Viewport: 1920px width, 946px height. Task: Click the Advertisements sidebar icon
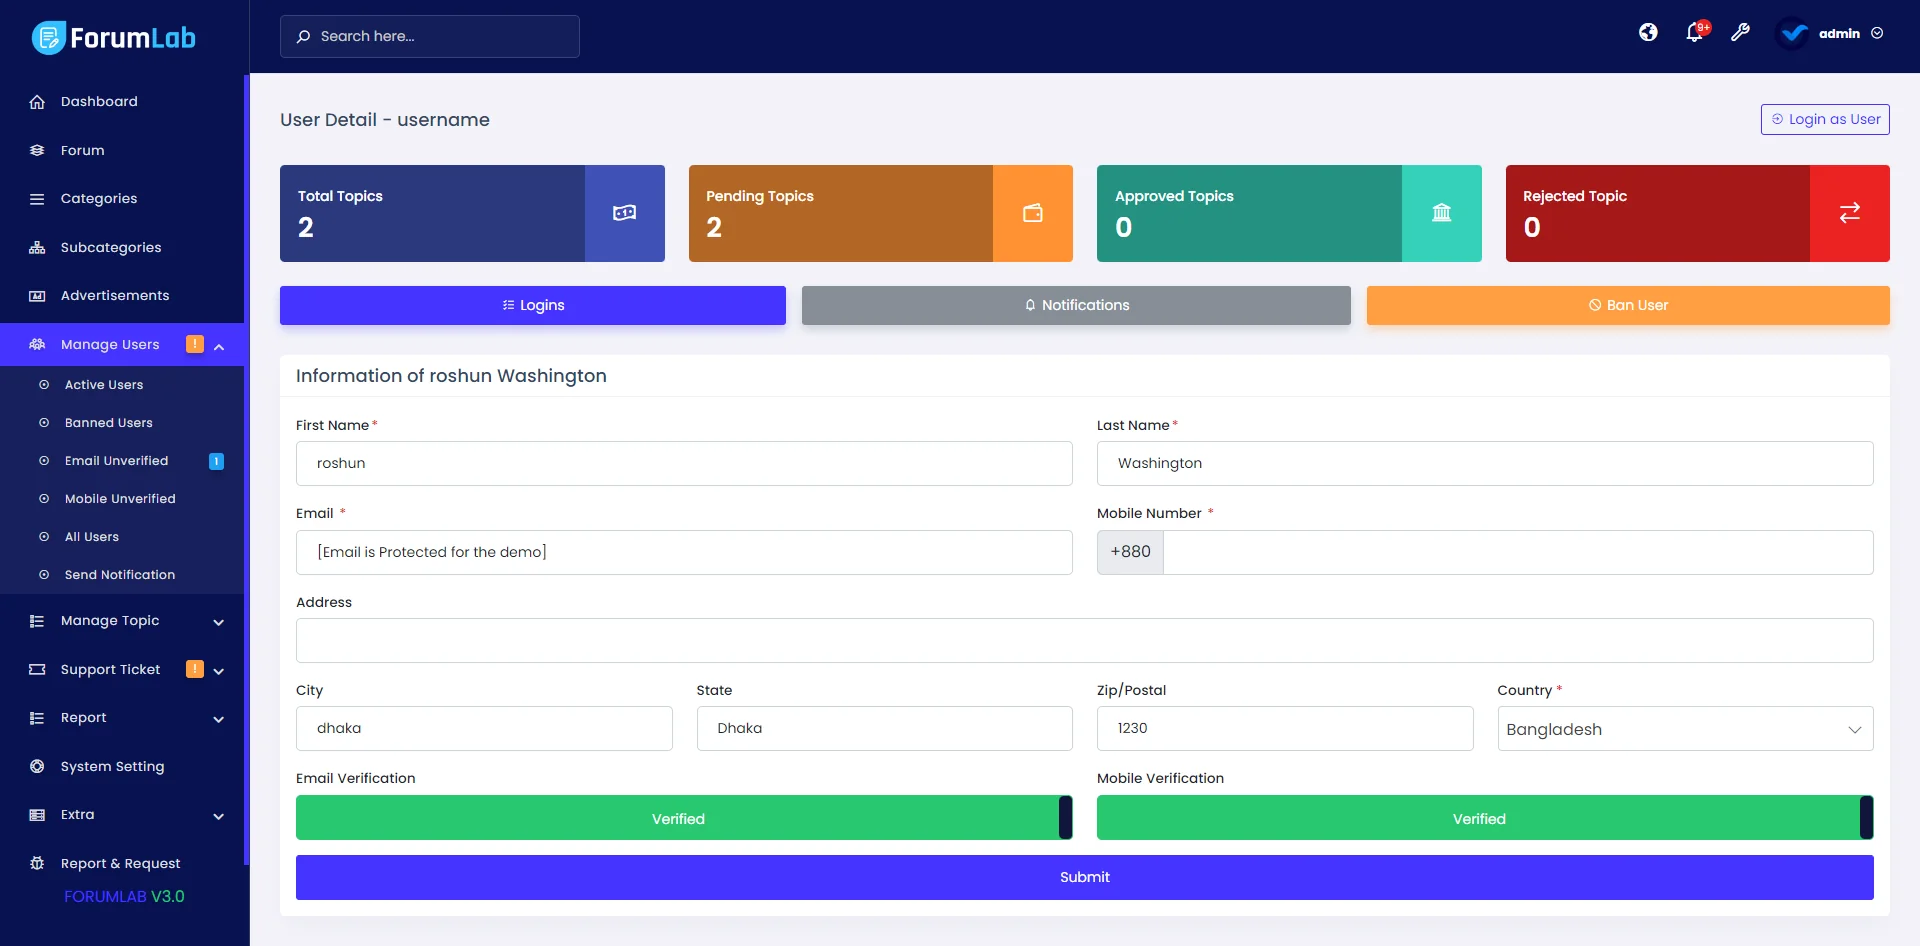37,296
